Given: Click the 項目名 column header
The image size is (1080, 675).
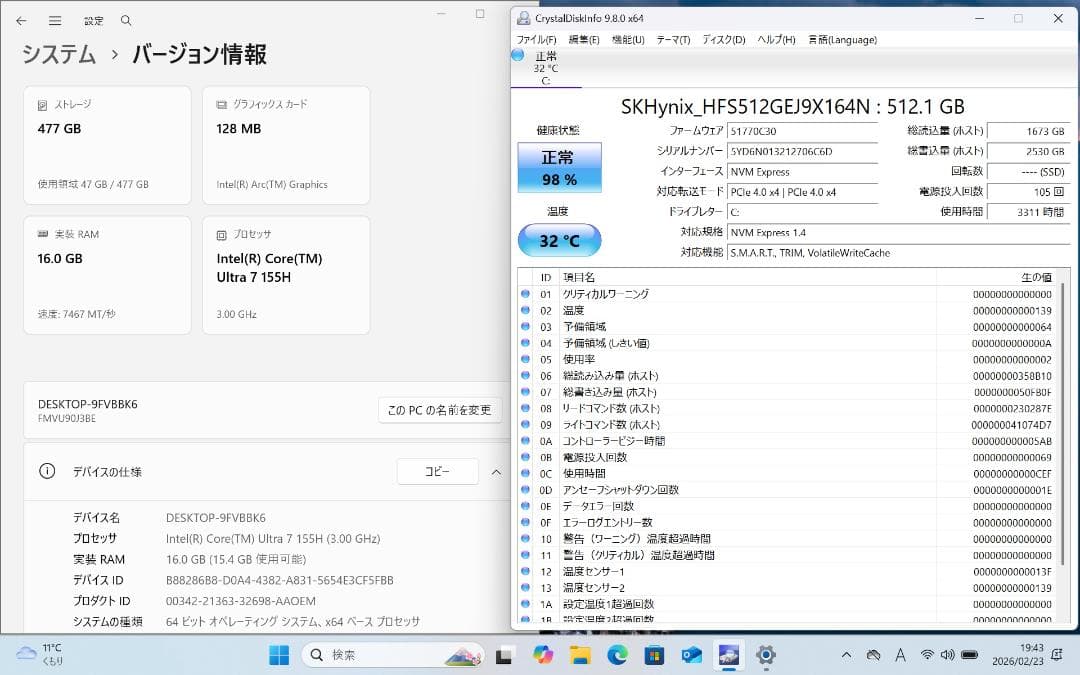Looking at the screenshot, I should click(x=747, y=277).
